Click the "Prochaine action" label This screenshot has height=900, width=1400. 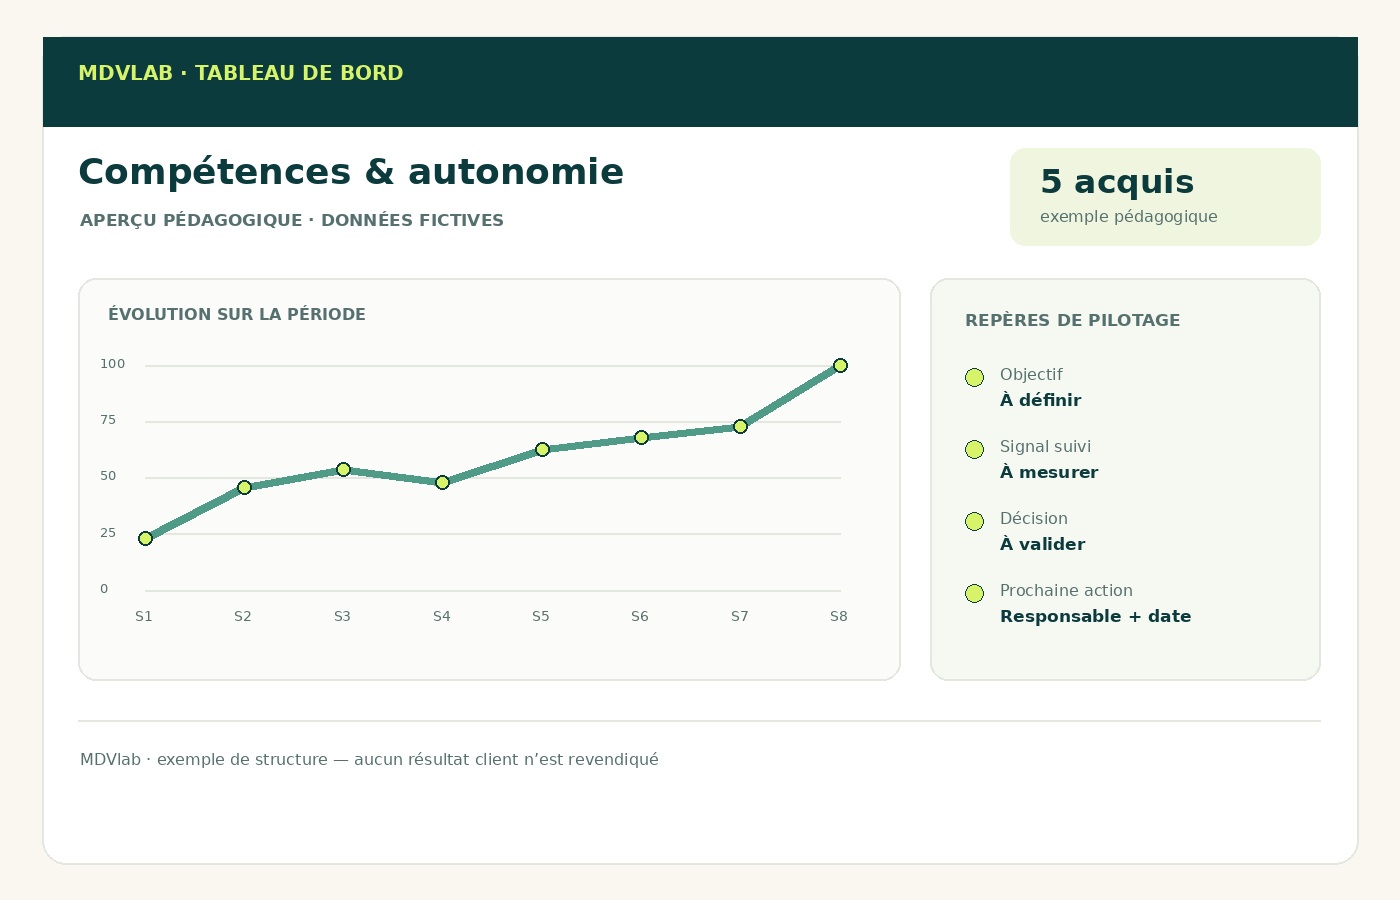(x=1066, y=590)
